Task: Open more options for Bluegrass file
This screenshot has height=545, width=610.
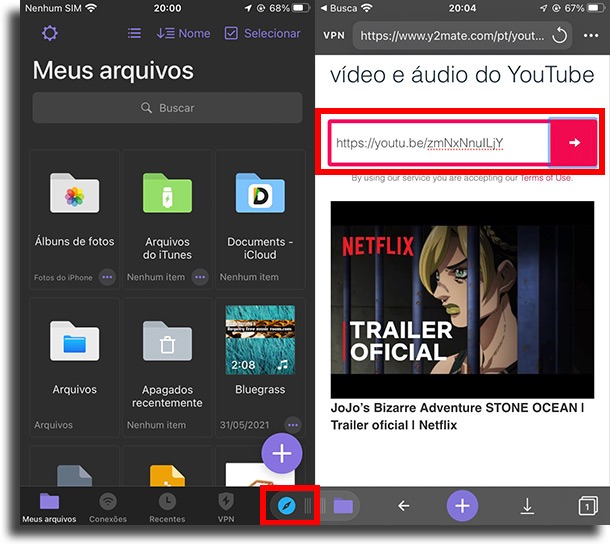Action: pyautogui.click(x=293, y=425)
